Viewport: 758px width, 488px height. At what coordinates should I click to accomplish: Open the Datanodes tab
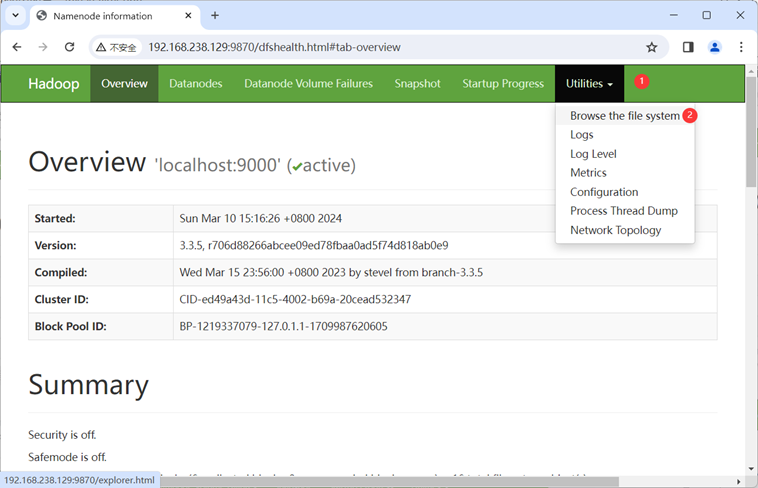point(196,84)
